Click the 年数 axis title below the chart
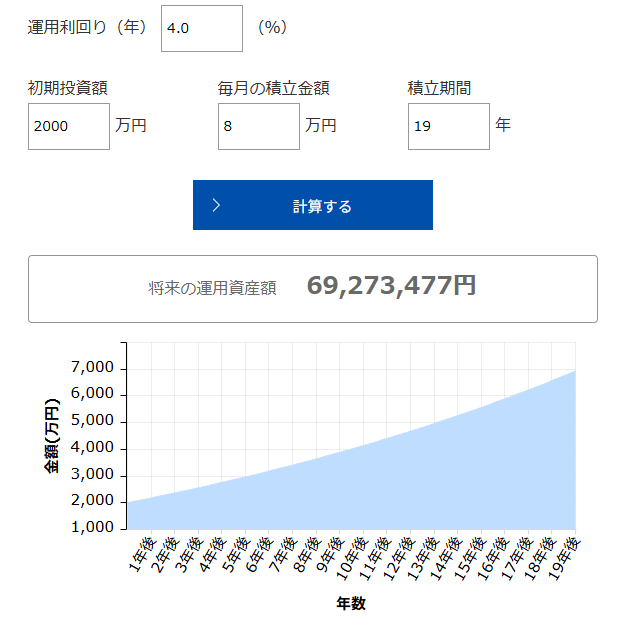Image resolution: width=632 pixels, height=625 pixels. (351, 603)
